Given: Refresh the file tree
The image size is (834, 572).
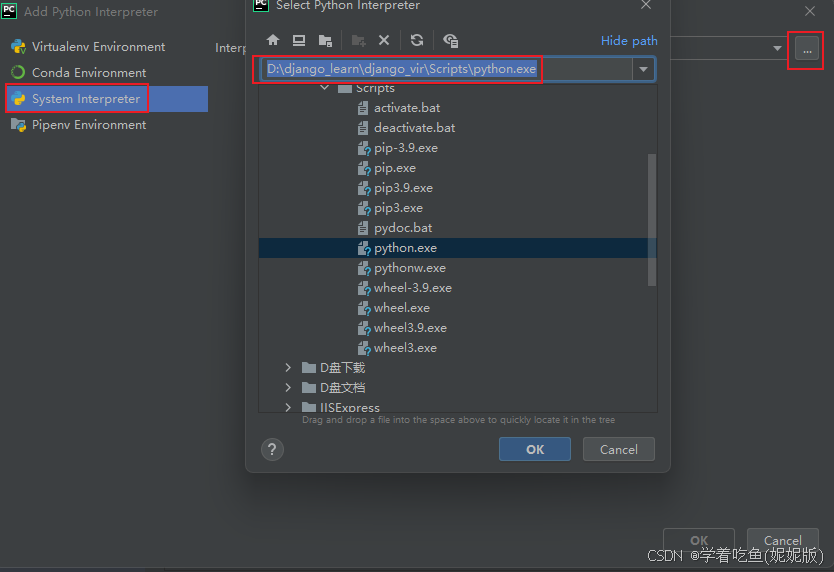Looking at the screenshot, I should (x=417, y=40).
